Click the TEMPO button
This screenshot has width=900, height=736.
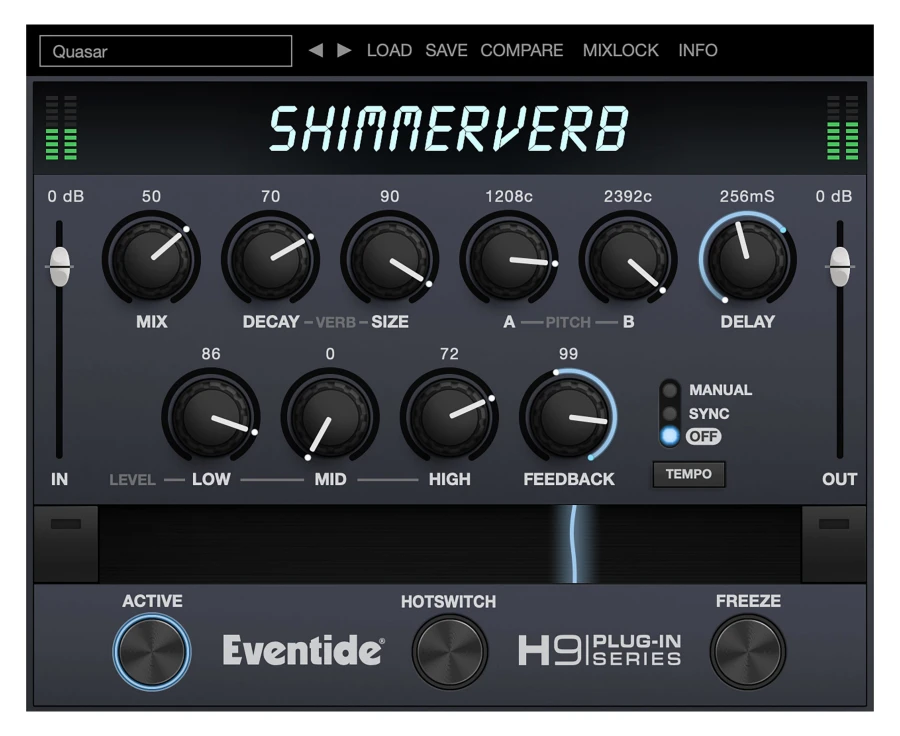689,474
